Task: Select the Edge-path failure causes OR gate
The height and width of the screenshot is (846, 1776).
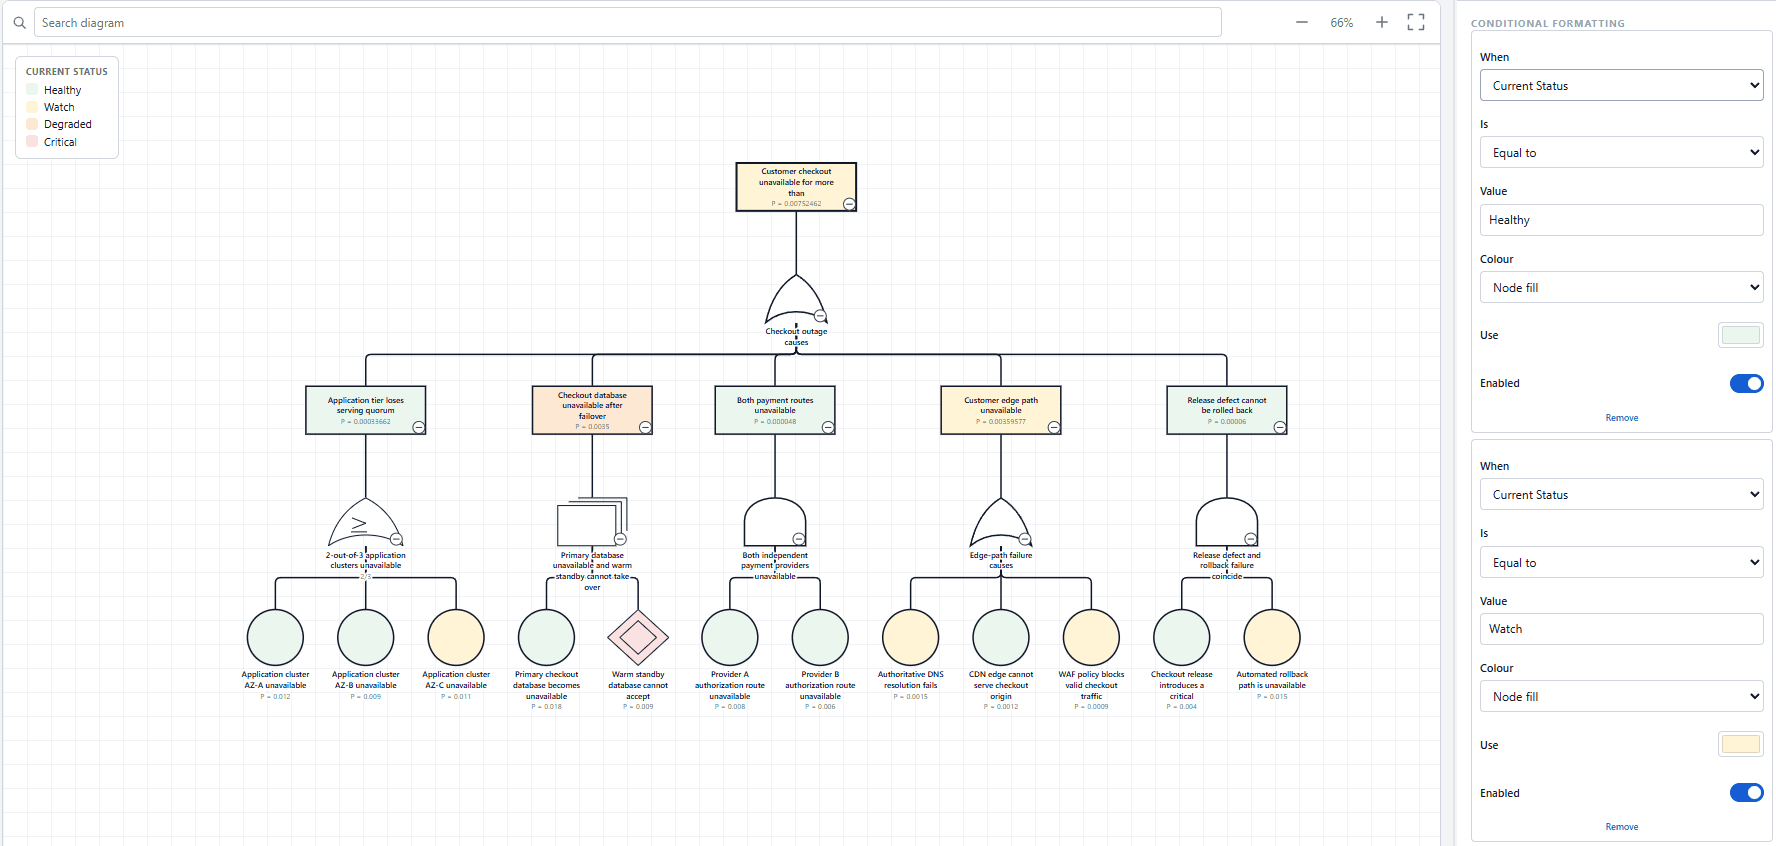Action: (x=1001, y=522)
